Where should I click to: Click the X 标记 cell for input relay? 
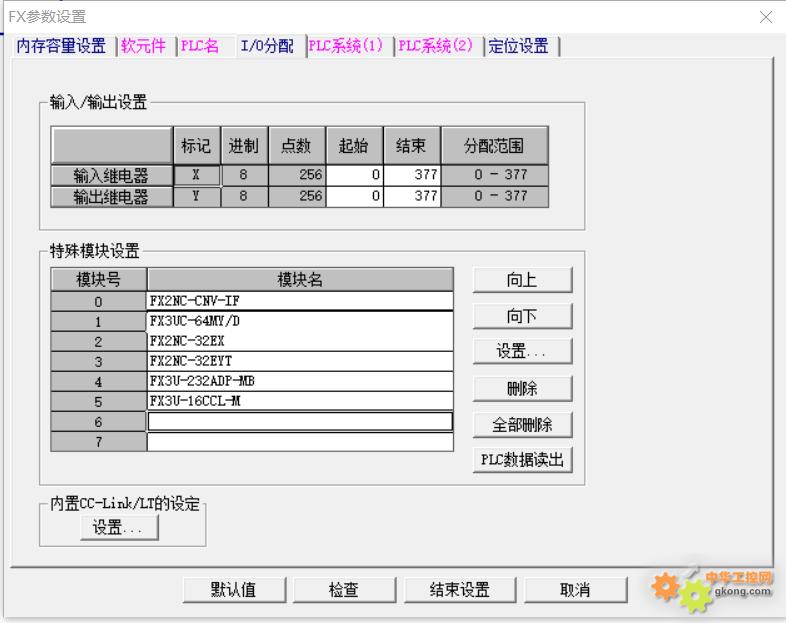[x=196, y=175]
